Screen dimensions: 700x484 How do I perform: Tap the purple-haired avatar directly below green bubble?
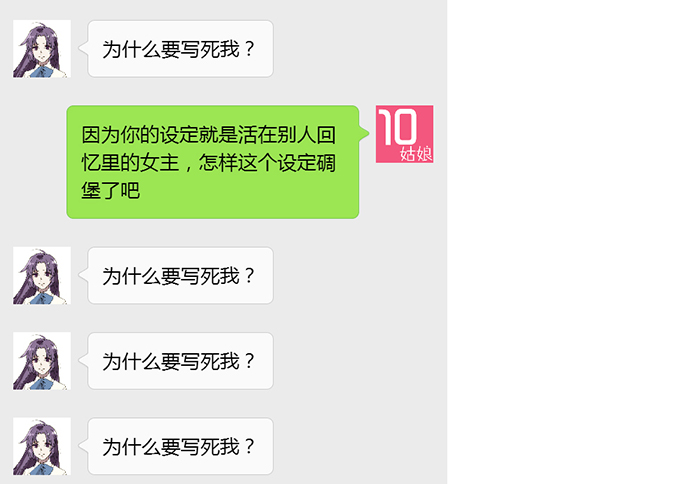pyautogui.click(x=42, y=275)
